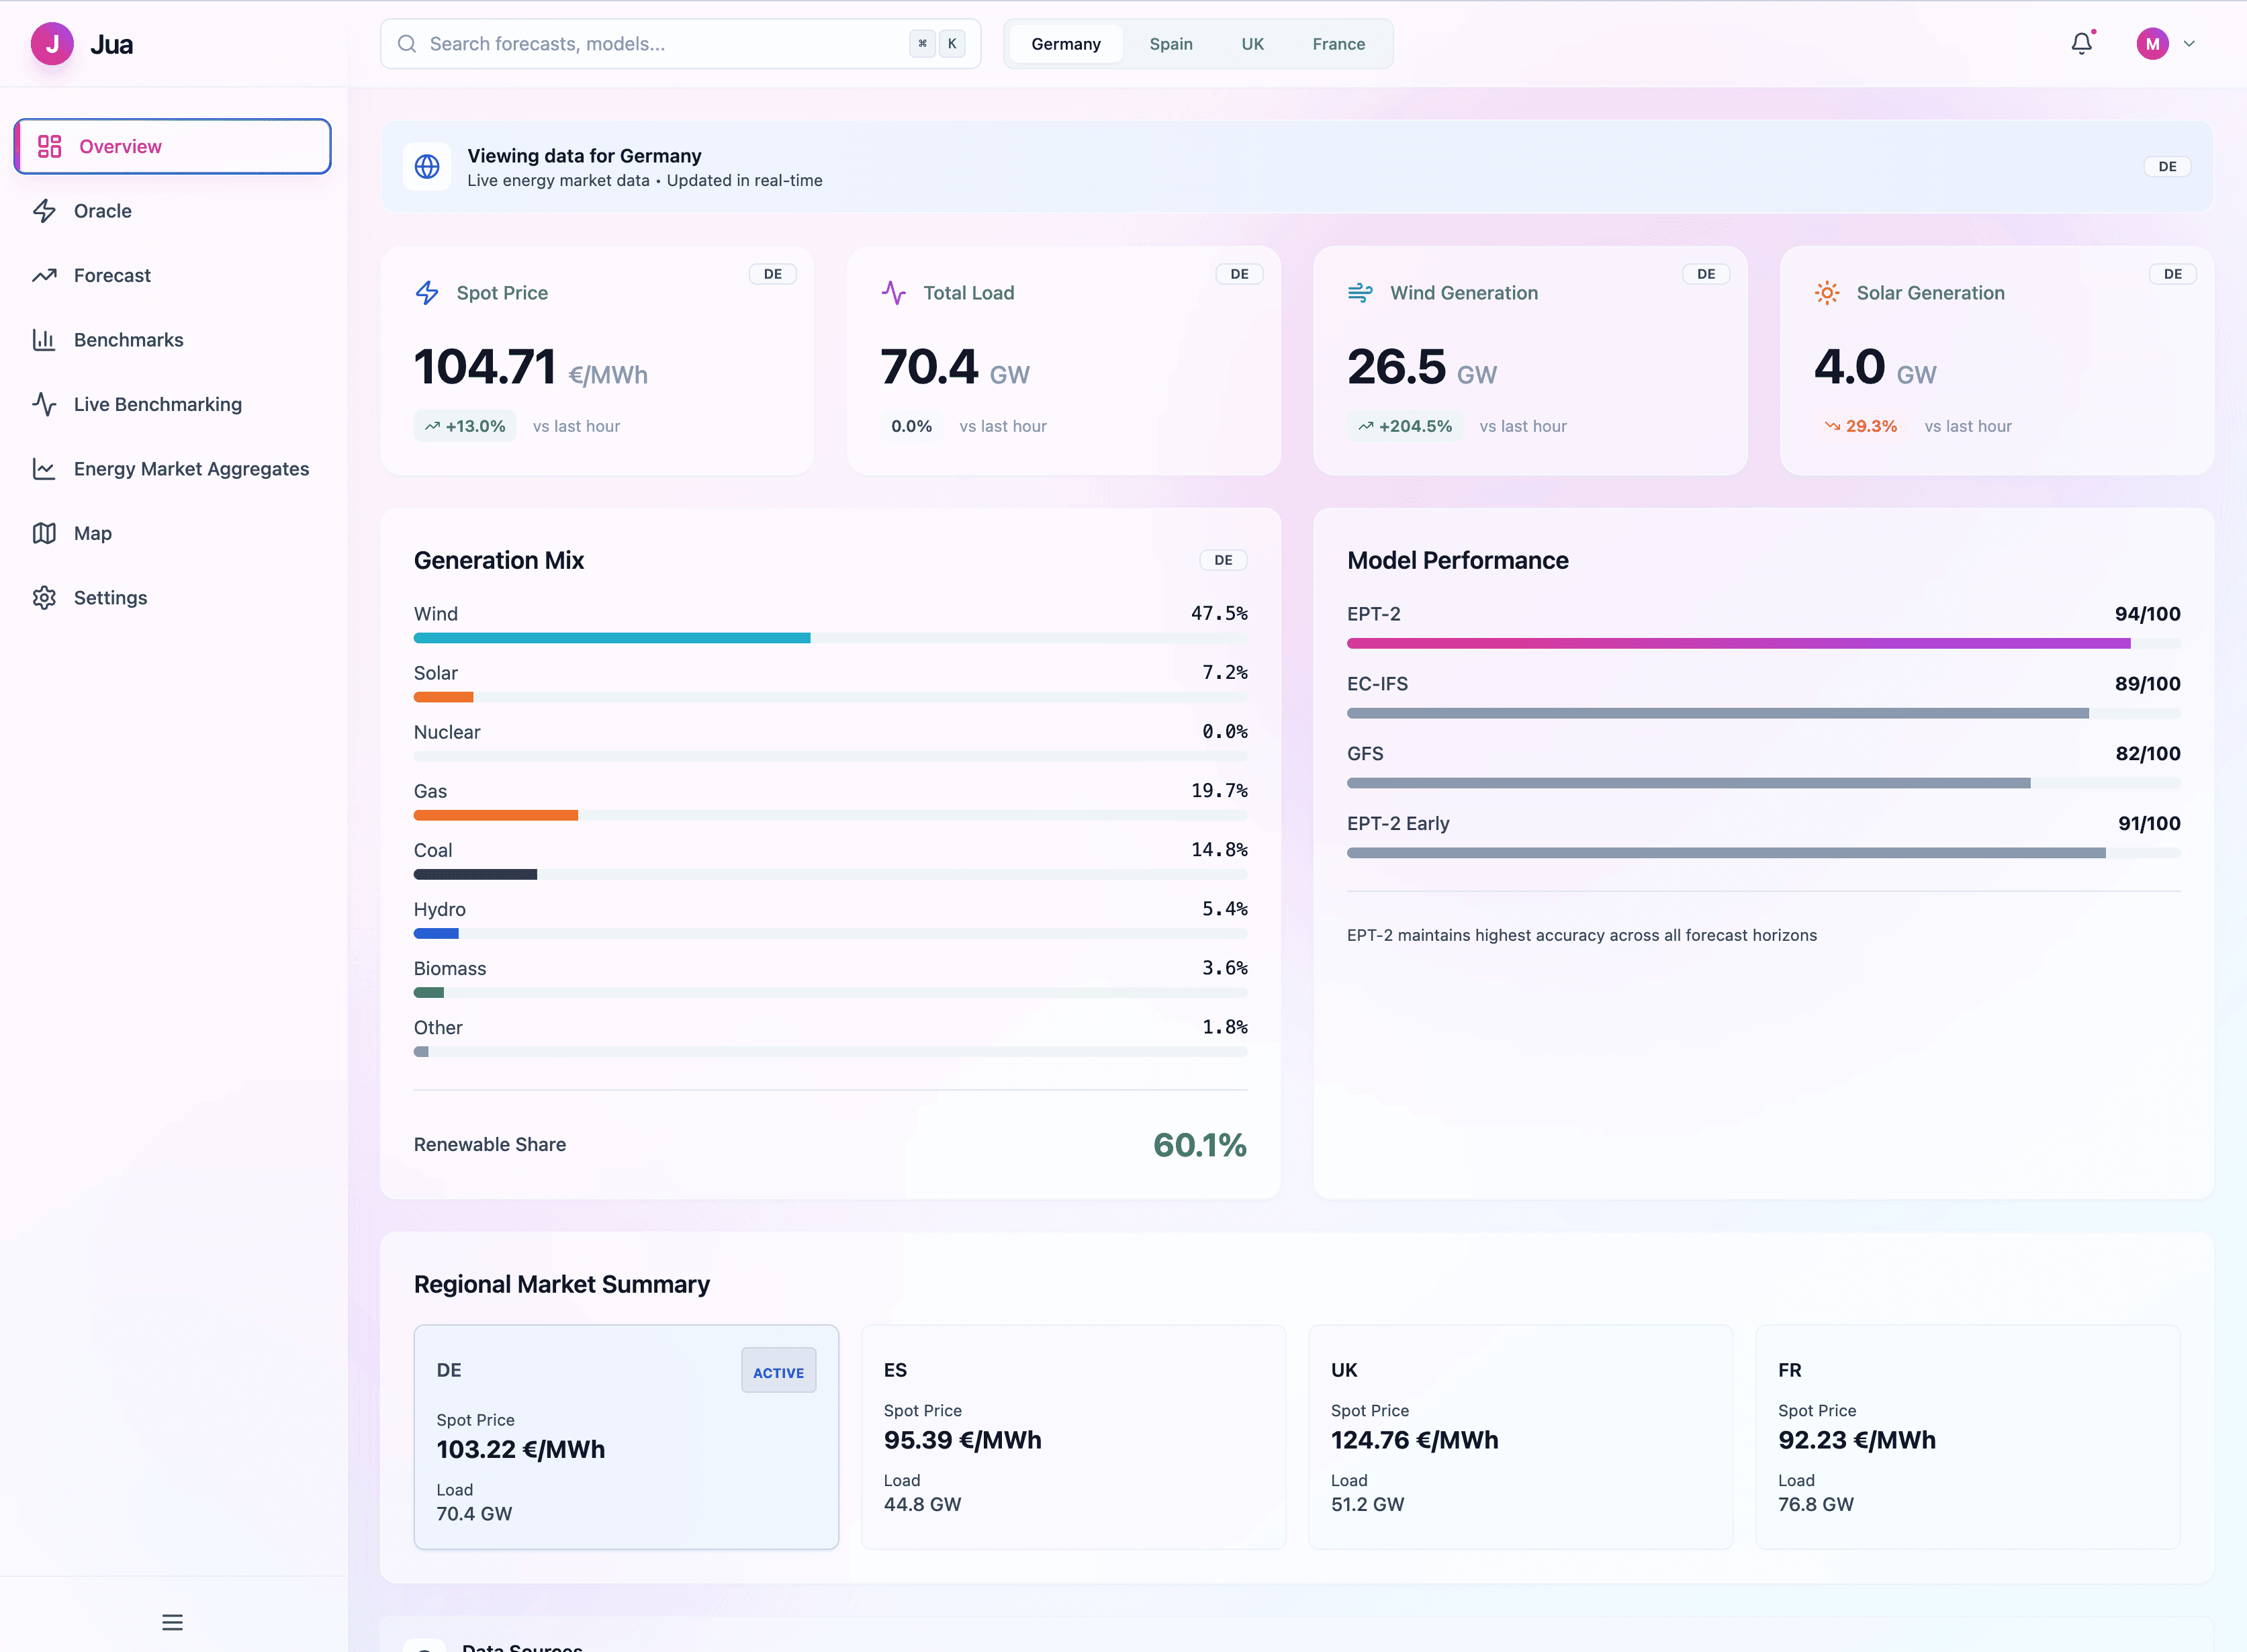Open Benchmarks via its bar chart icon
Screen dimensions: 2247x1652
tap(44, 340)
